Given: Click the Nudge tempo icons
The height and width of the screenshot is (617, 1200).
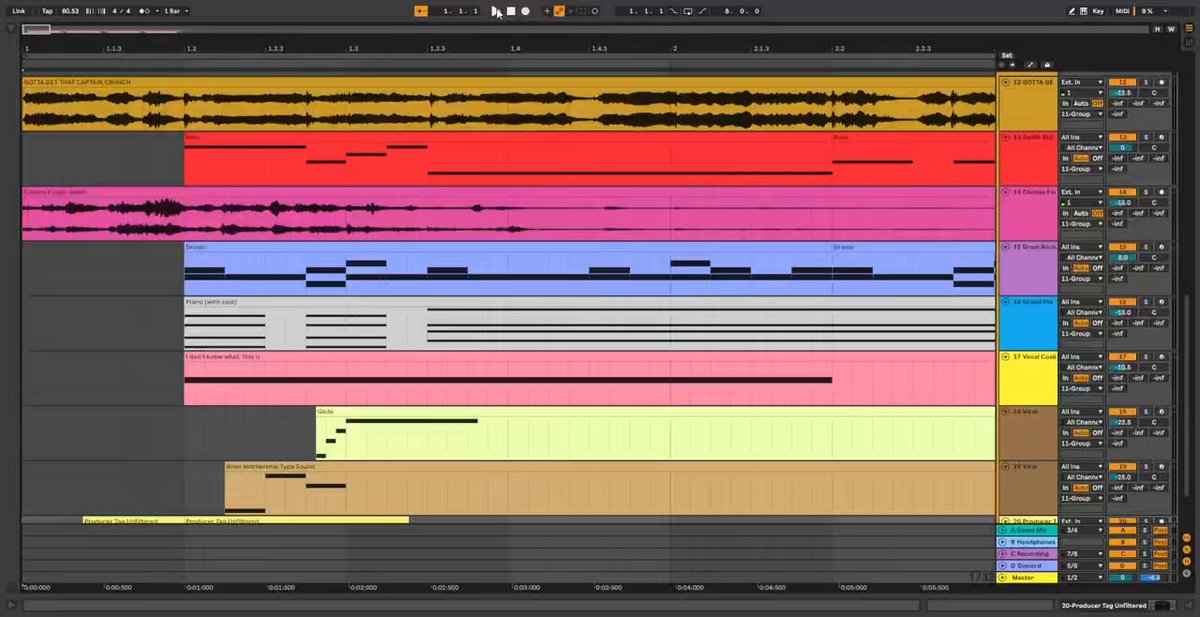Looking at the screenshot, I should (x=96, y=11).
